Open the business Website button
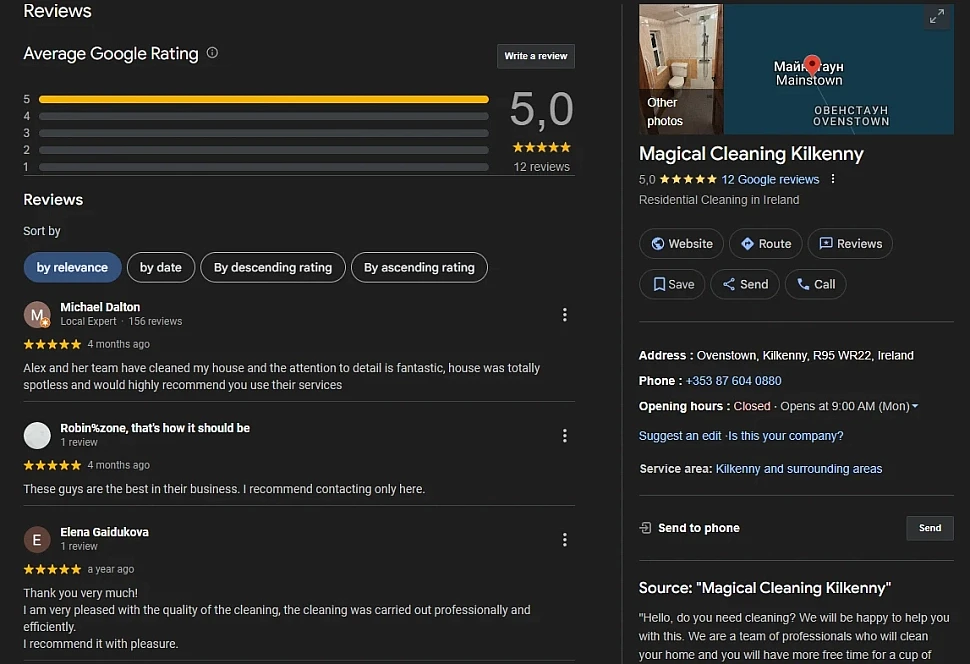This screenshot has height=664, width=970. (682, 244)
